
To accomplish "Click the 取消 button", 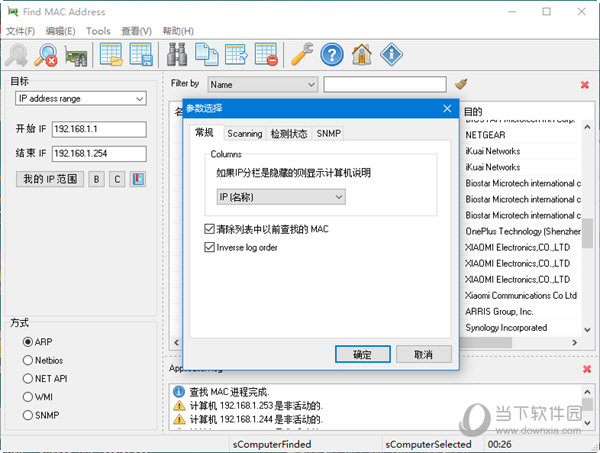I will click(424, 354).
